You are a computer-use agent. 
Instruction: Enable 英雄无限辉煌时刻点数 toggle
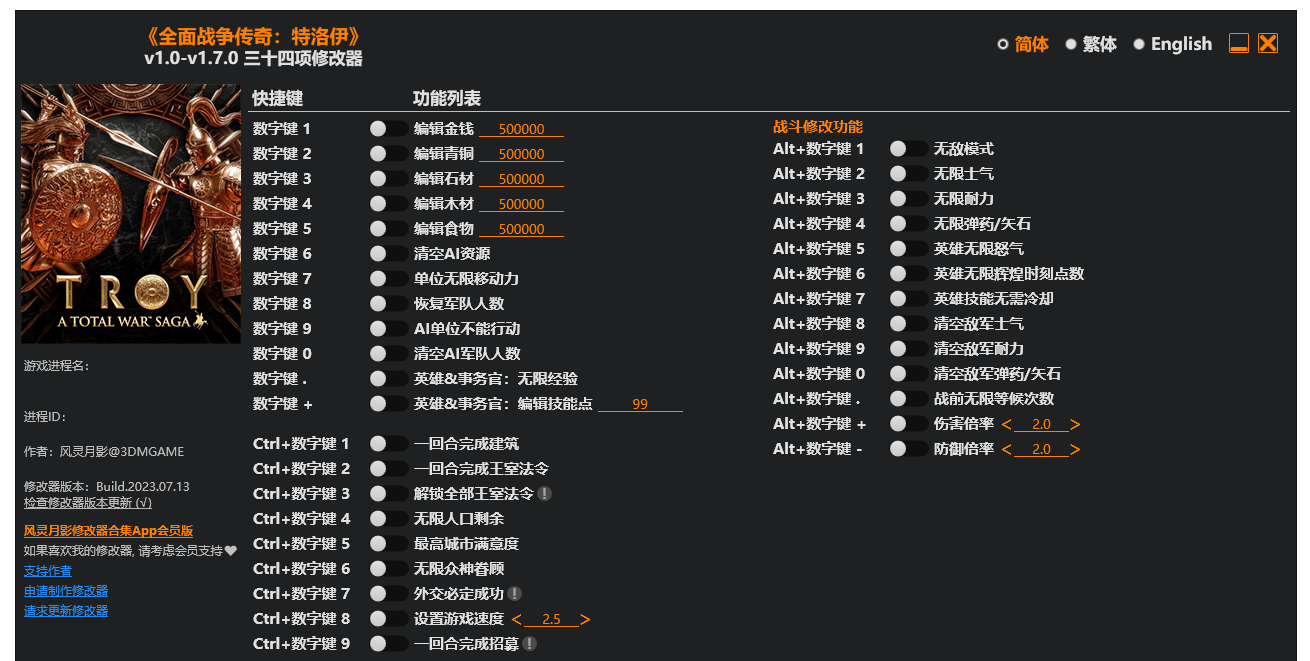(908, 274)
